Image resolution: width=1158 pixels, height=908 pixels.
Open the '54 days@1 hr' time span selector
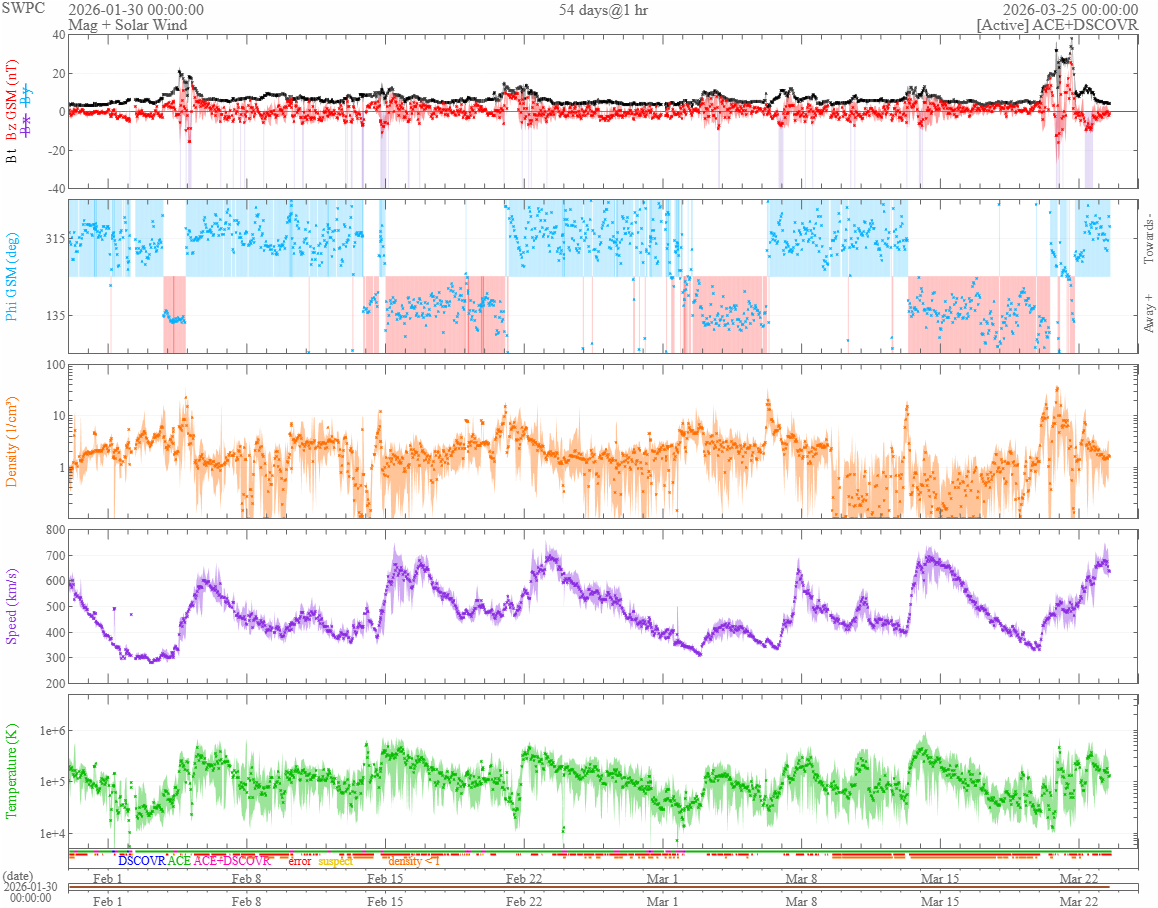coord(603,10)
